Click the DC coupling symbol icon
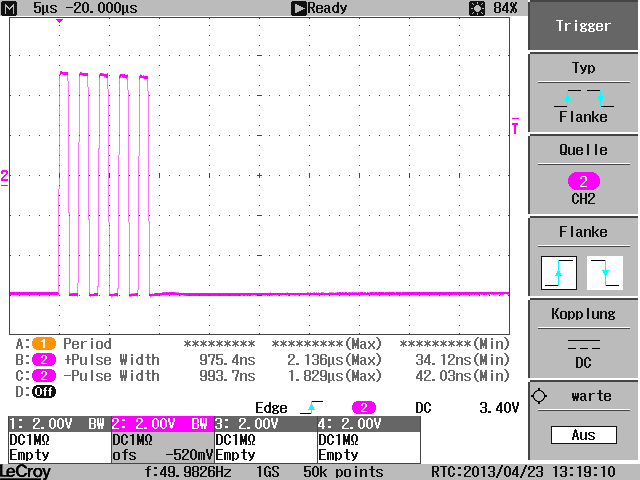Screen dimensions: 640x480 tap(584, 344)
